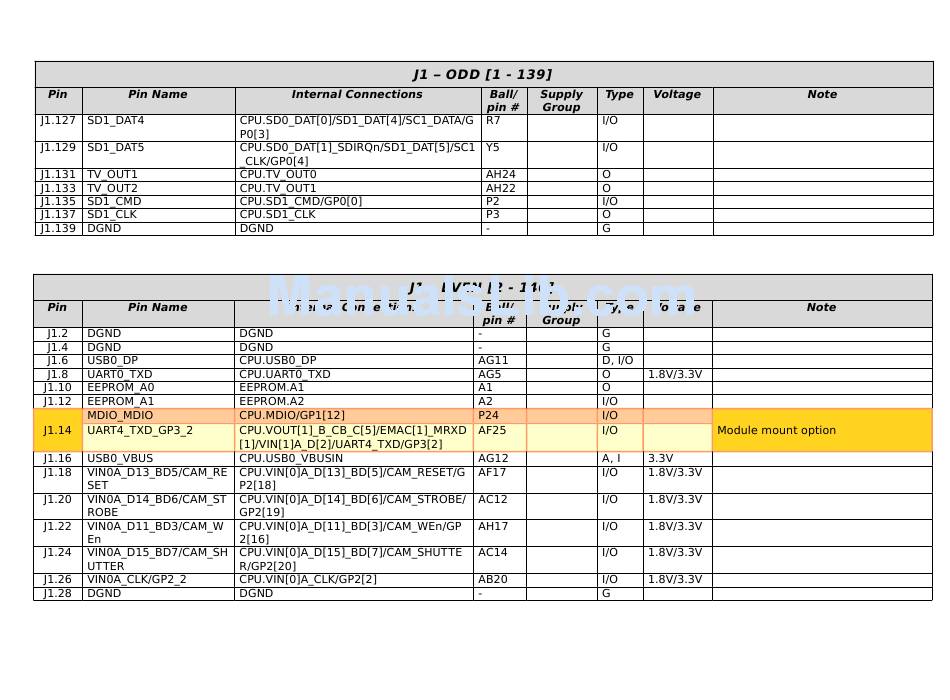The height and width of the screenshot is (700, 950).
Task: Click pin cell "J1.4"
Action: 58,347
